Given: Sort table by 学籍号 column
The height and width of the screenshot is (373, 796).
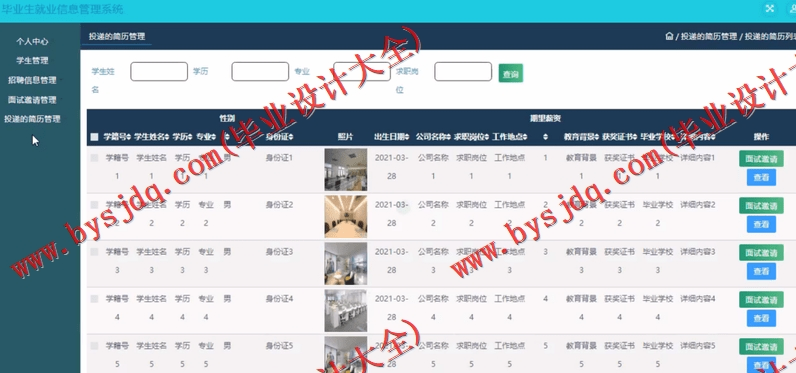Looking at the screenshot, I should click(117, 137).
